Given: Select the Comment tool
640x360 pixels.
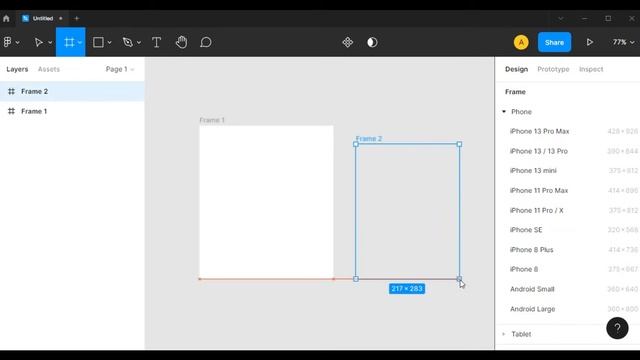Looking at the screenshot, I should [x=206, y=42].
